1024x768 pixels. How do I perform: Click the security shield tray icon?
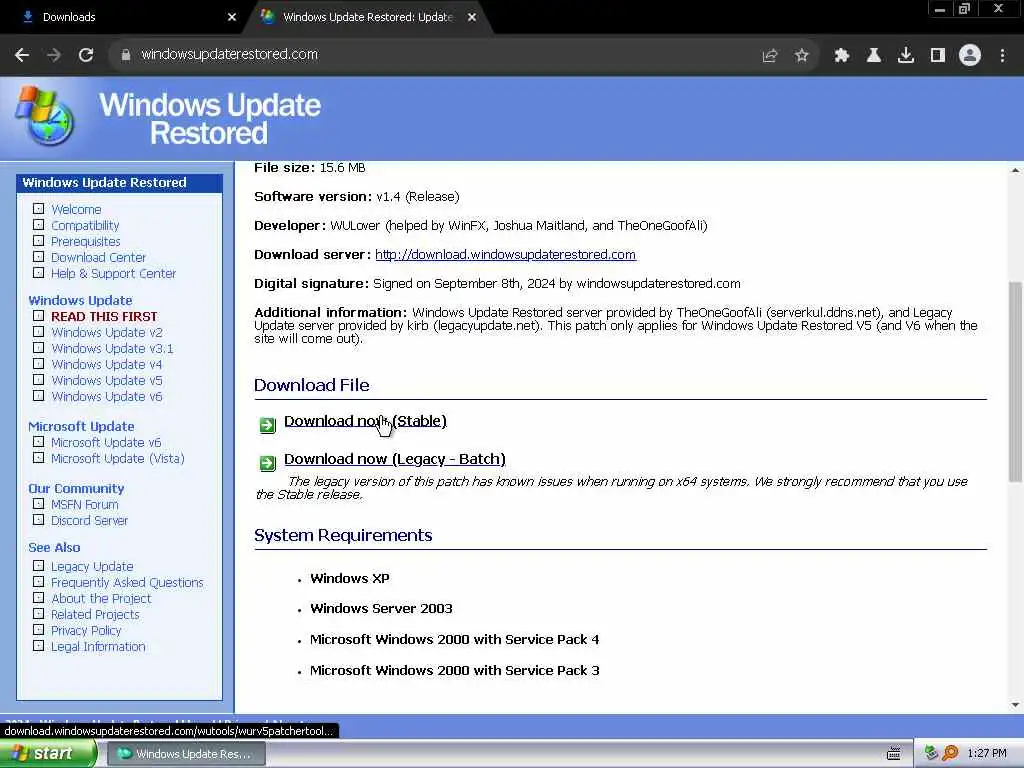point(932,754)
